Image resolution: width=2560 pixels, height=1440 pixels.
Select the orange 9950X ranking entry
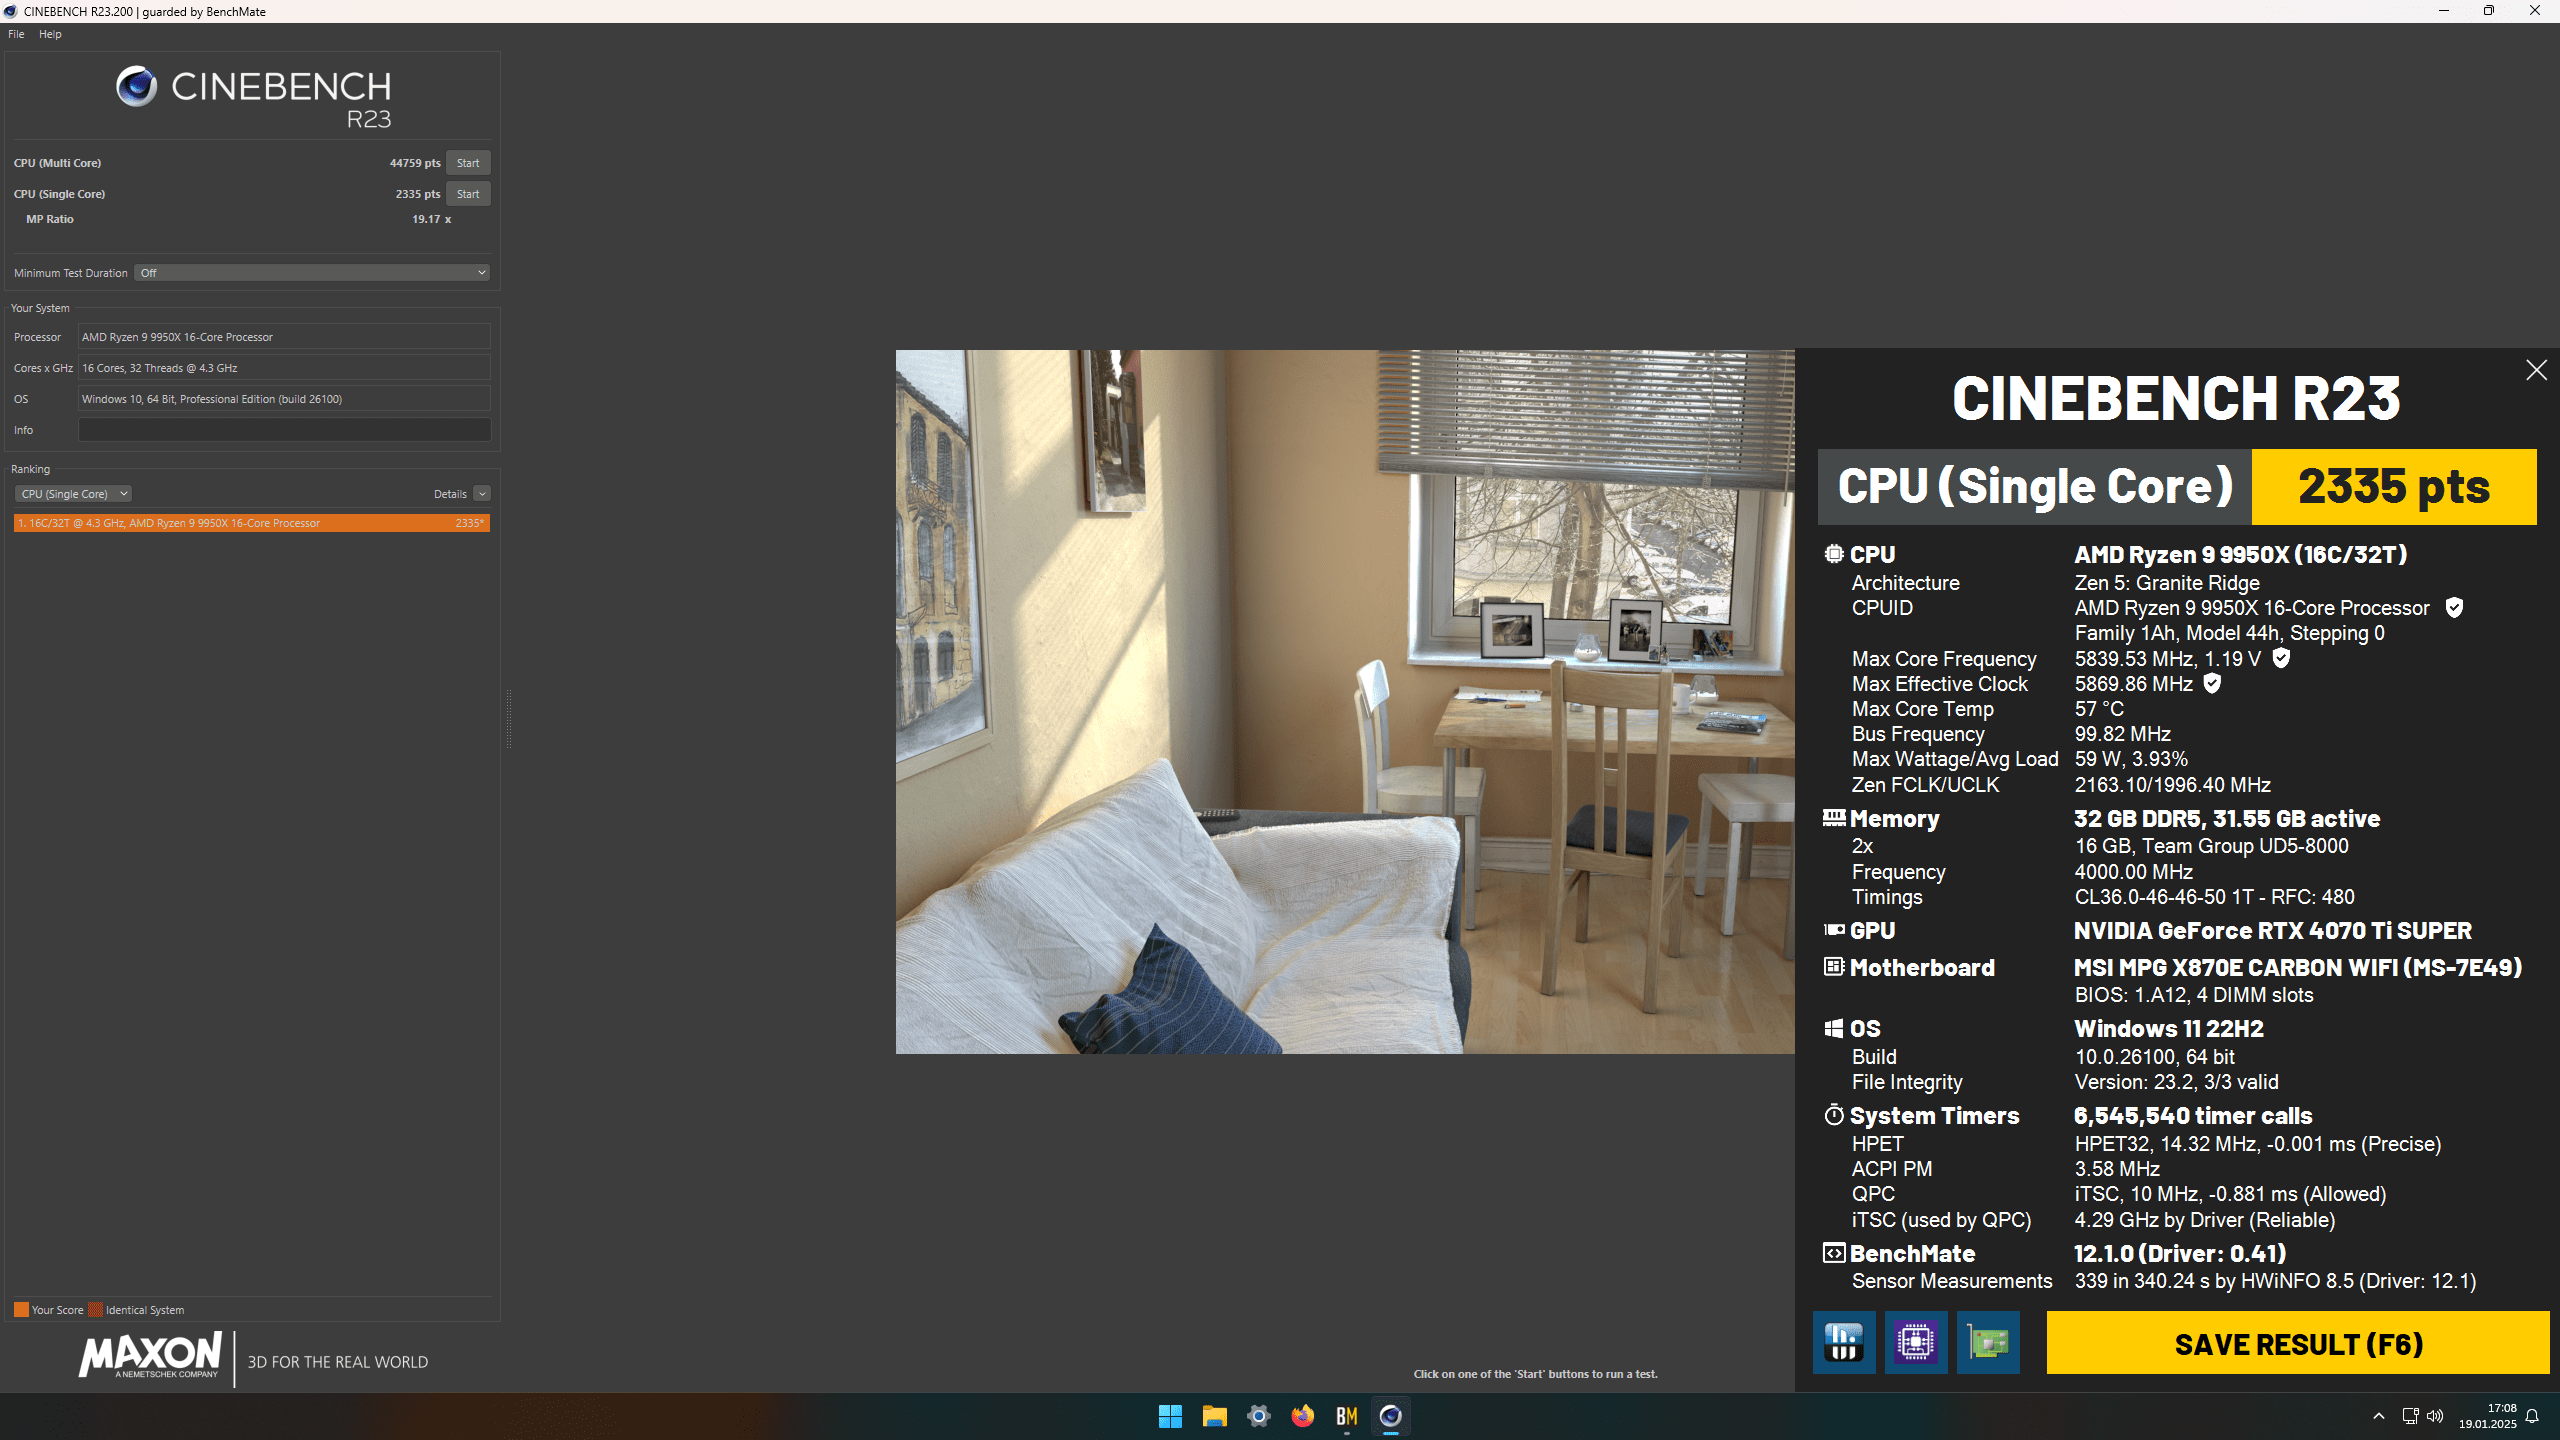tap(251, 523)
